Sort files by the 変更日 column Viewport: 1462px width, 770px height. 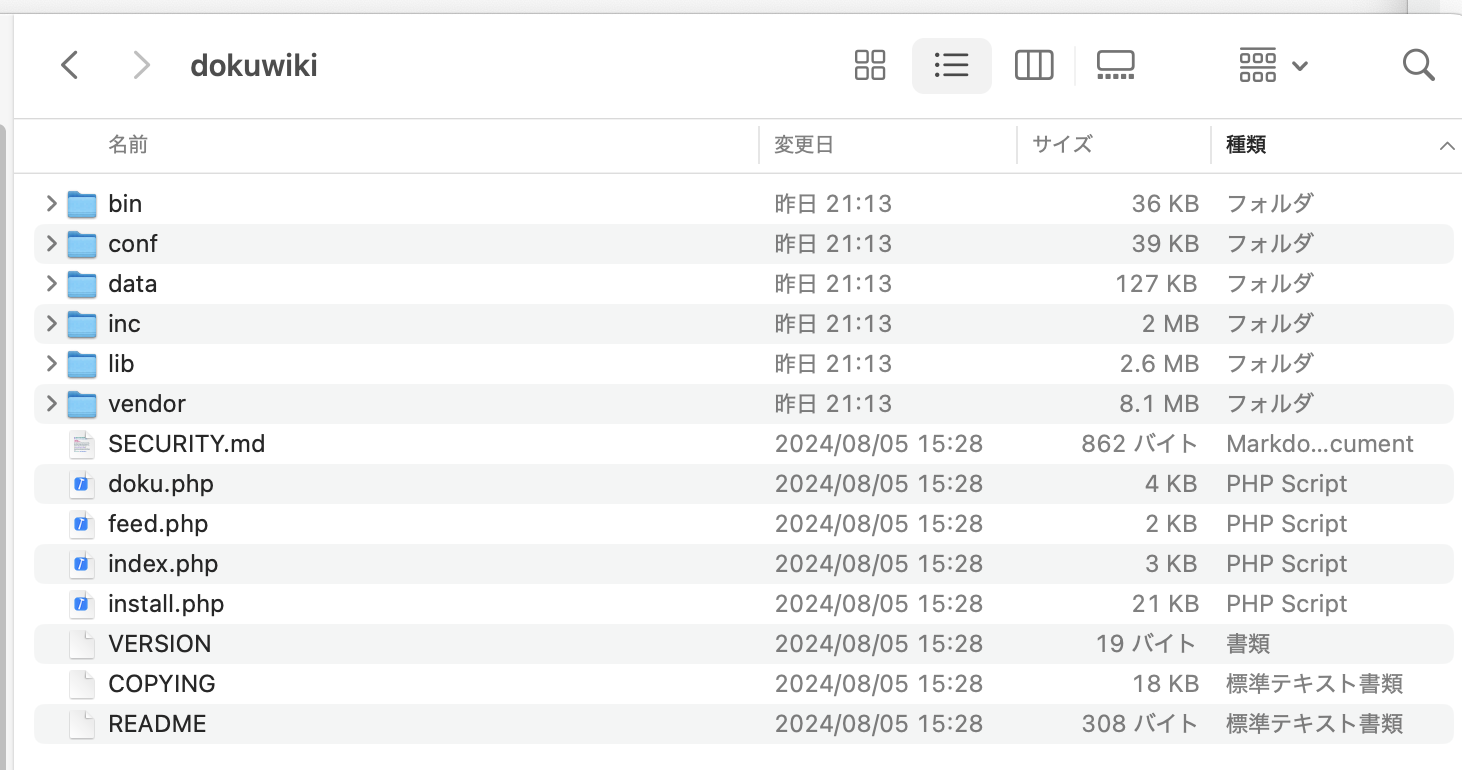(x=803, y=144)
